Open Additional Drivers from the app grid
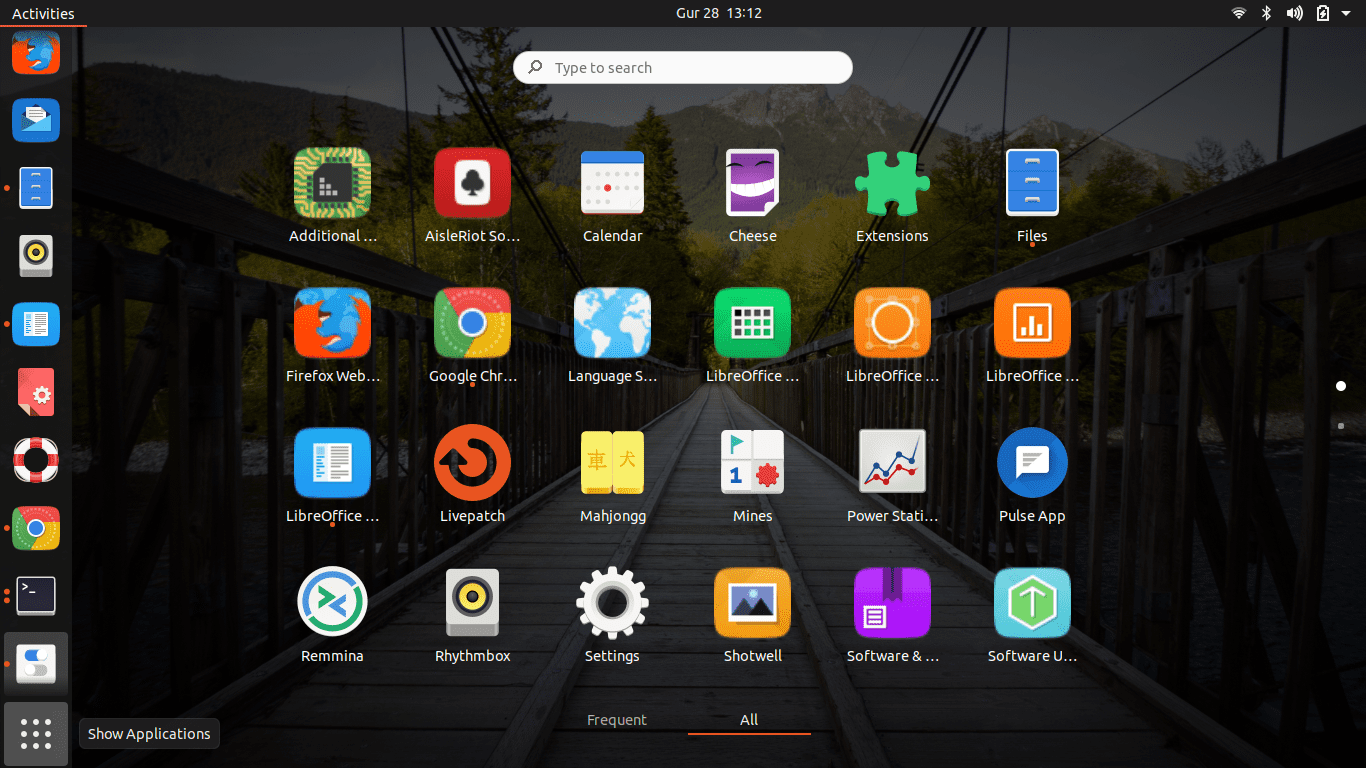The image size is (1366, 768). 332,183
